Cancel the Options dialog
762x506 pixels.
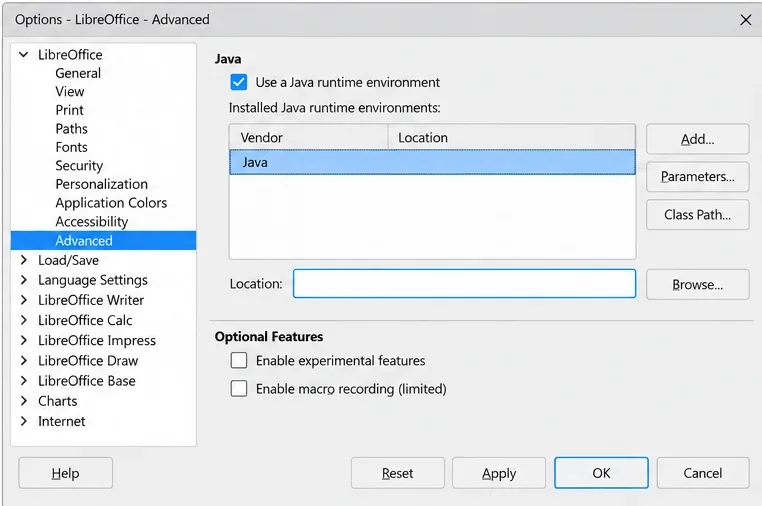(x=703, y=473)
